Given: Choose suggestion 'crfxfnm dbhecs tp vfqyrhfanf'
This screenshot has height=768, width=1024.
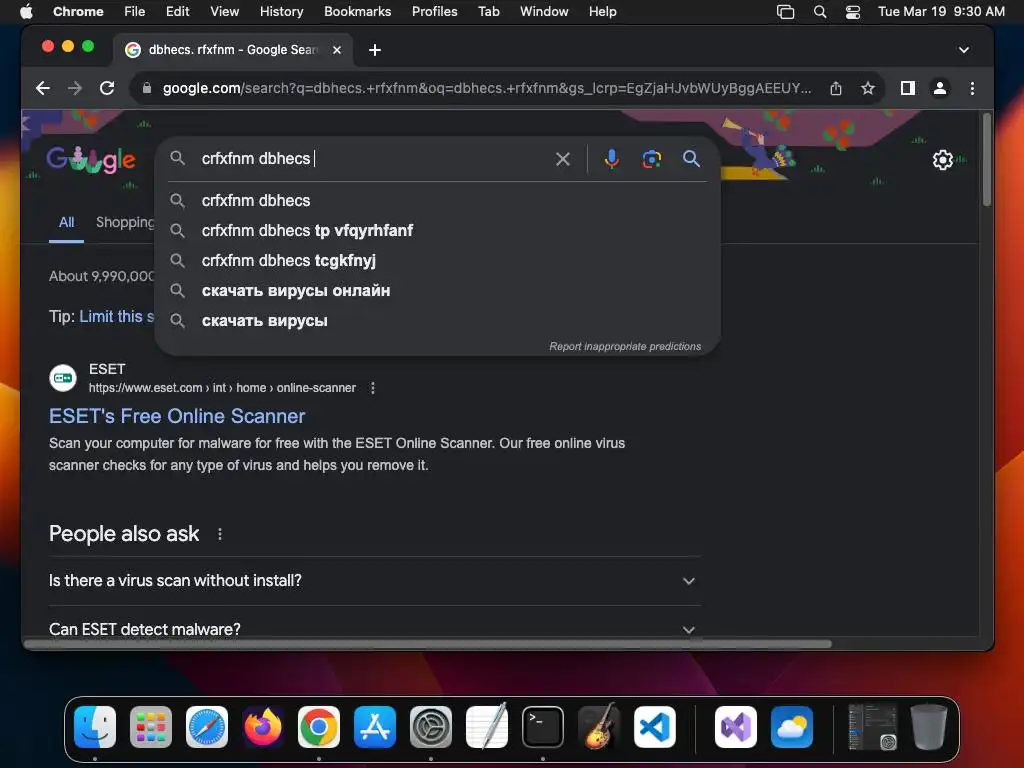Looking at the screenshot, I should coord(438,231).
